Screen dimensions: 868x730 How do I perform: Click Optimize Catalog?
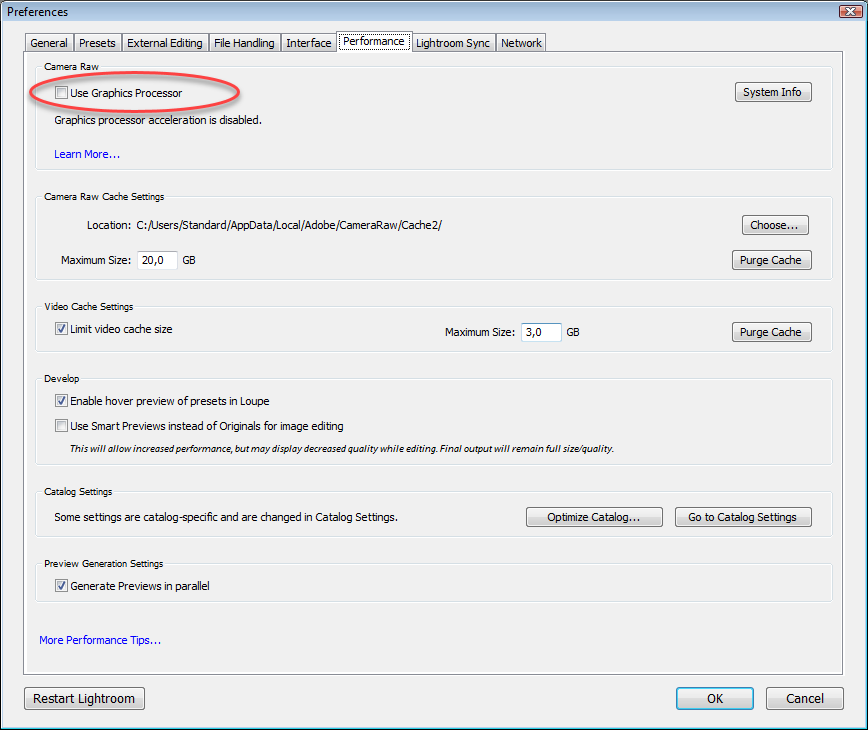pyautogui.click(x=594, y=517)
